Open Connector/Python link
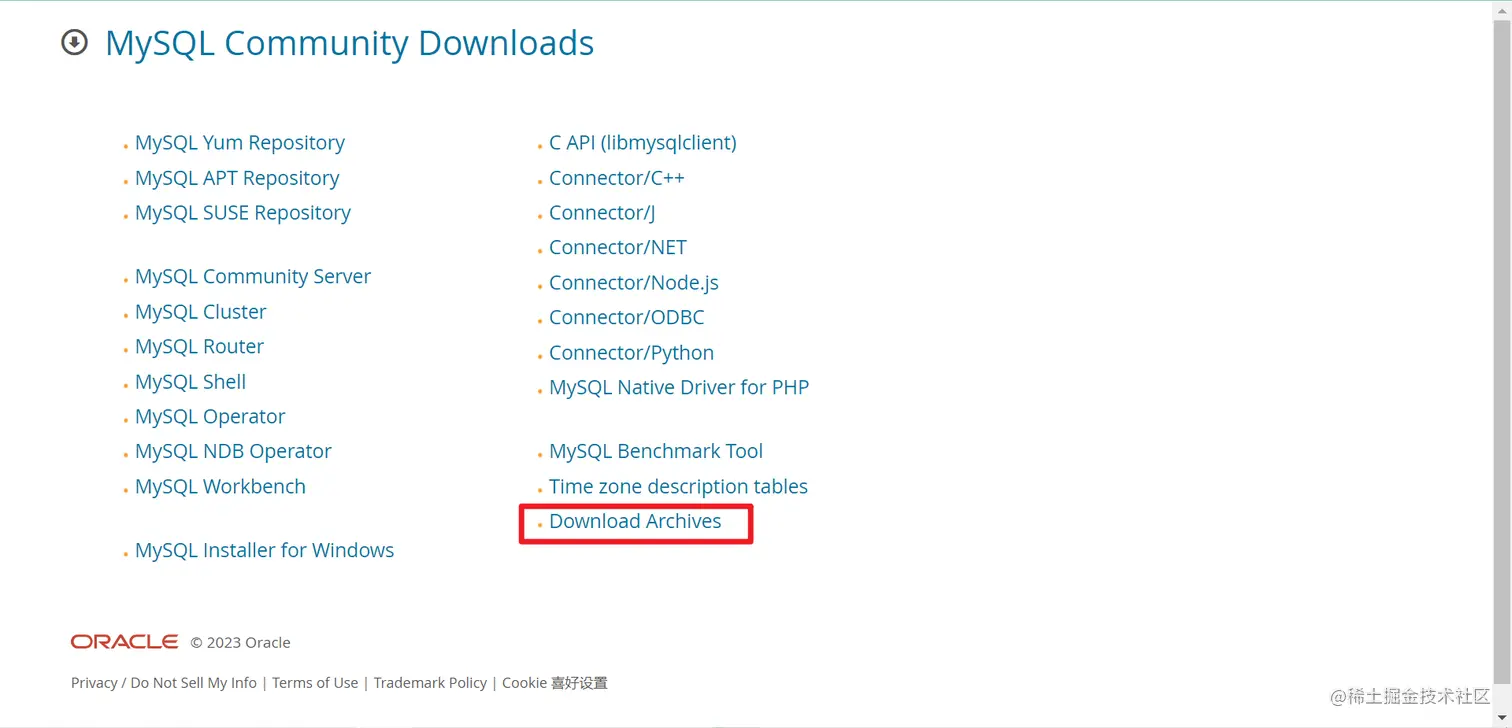Viewport: 1512px width, 728px height. (x=632, y=353)
